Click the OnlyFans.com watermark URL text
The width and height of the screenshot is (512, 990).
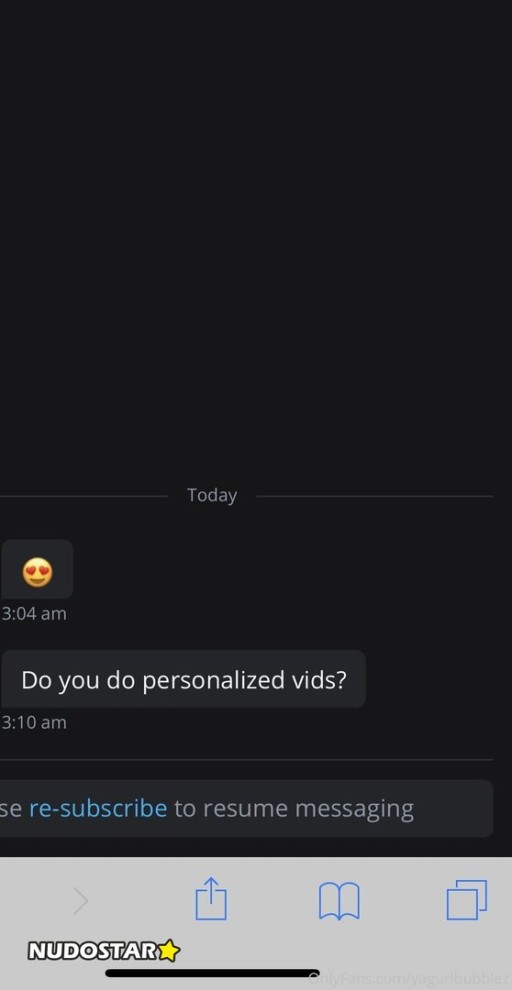tap(409, 979)
